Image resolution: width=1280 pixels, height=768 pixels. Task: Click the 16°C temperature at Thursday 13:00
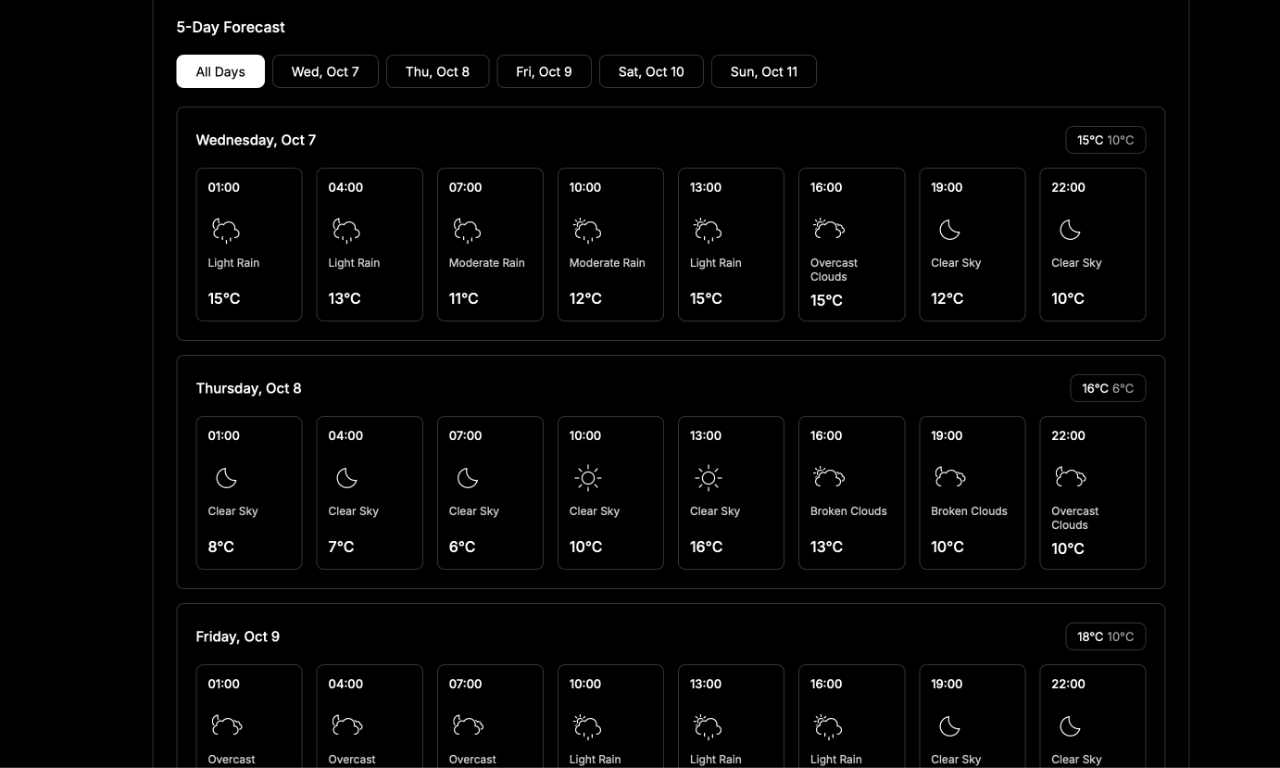click(706, 547)
